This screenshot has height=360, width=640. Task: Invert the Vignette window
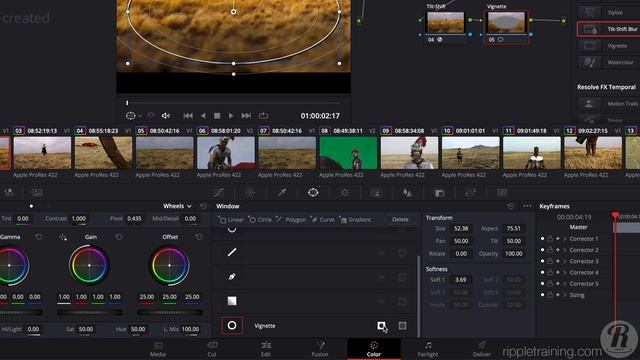(x=381, y=325)
